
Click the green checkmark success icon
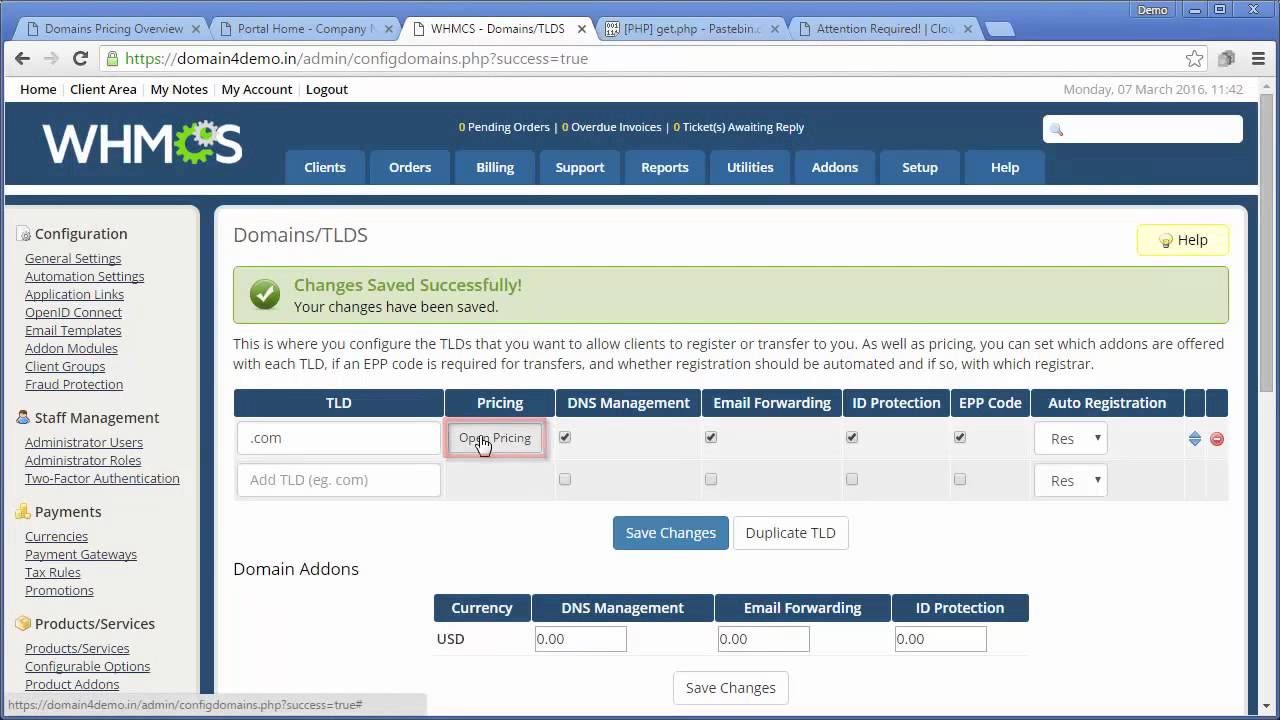click(x=265, y=294)
